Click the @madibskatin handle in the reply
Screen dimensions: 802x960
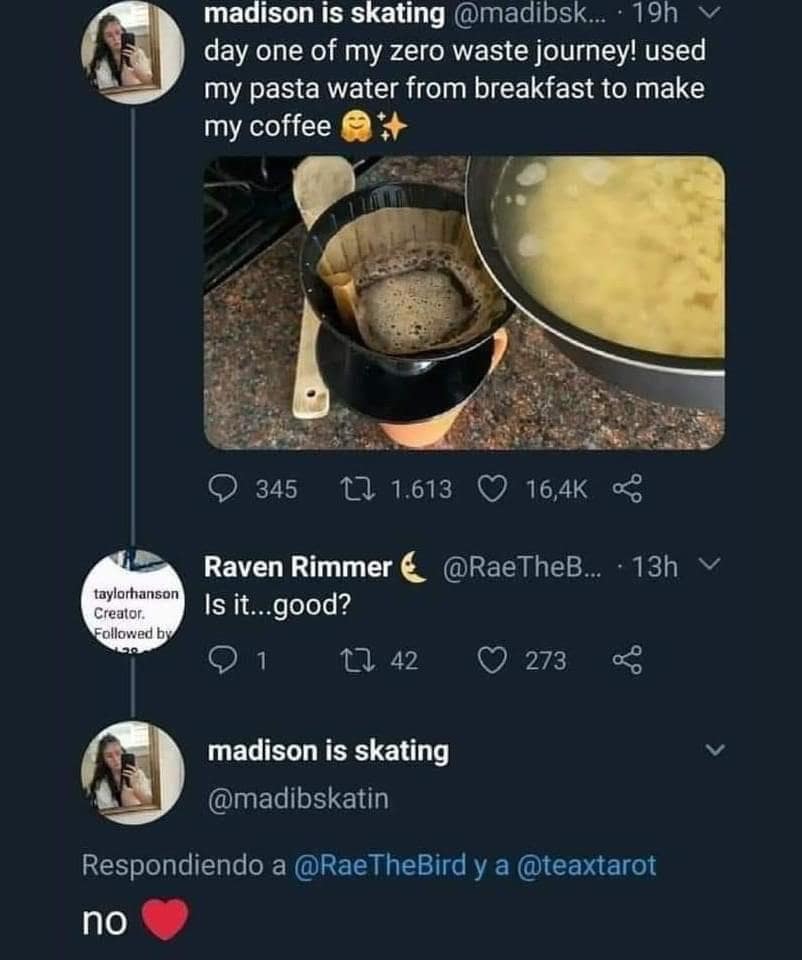[297, 799]
